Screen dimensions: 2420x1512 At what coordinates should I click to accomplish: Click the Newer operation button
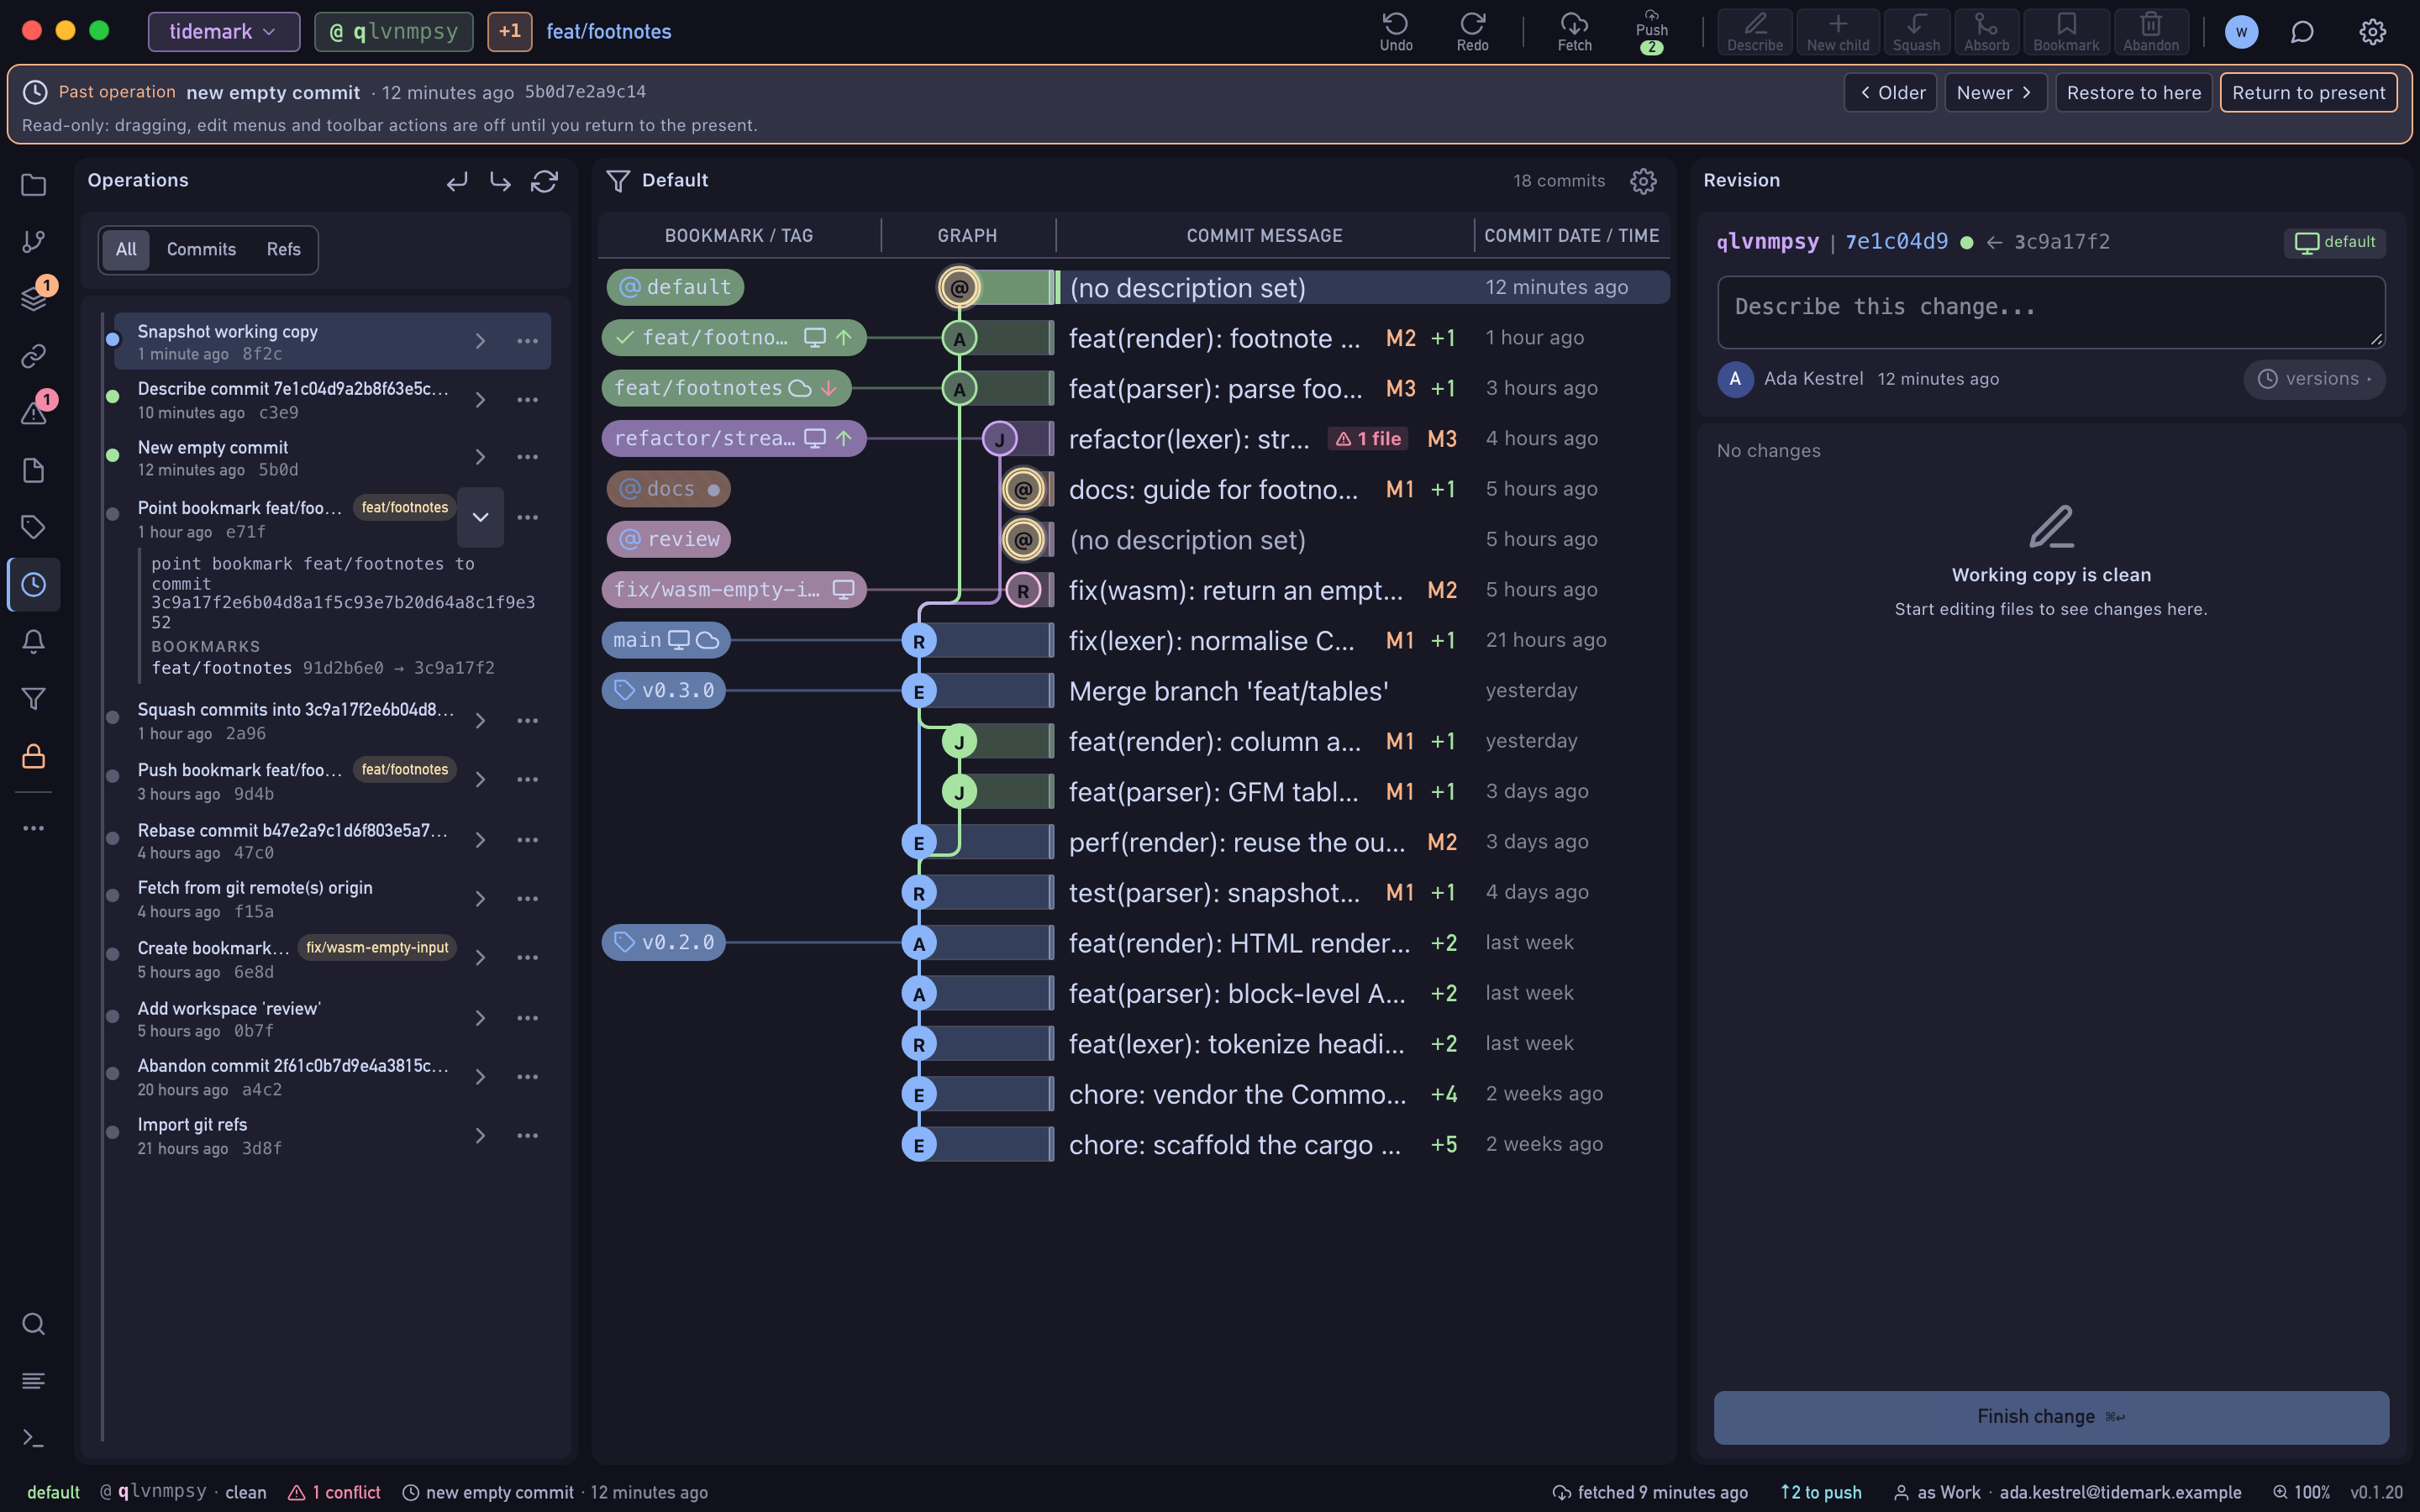click(x=1995, y=93)
